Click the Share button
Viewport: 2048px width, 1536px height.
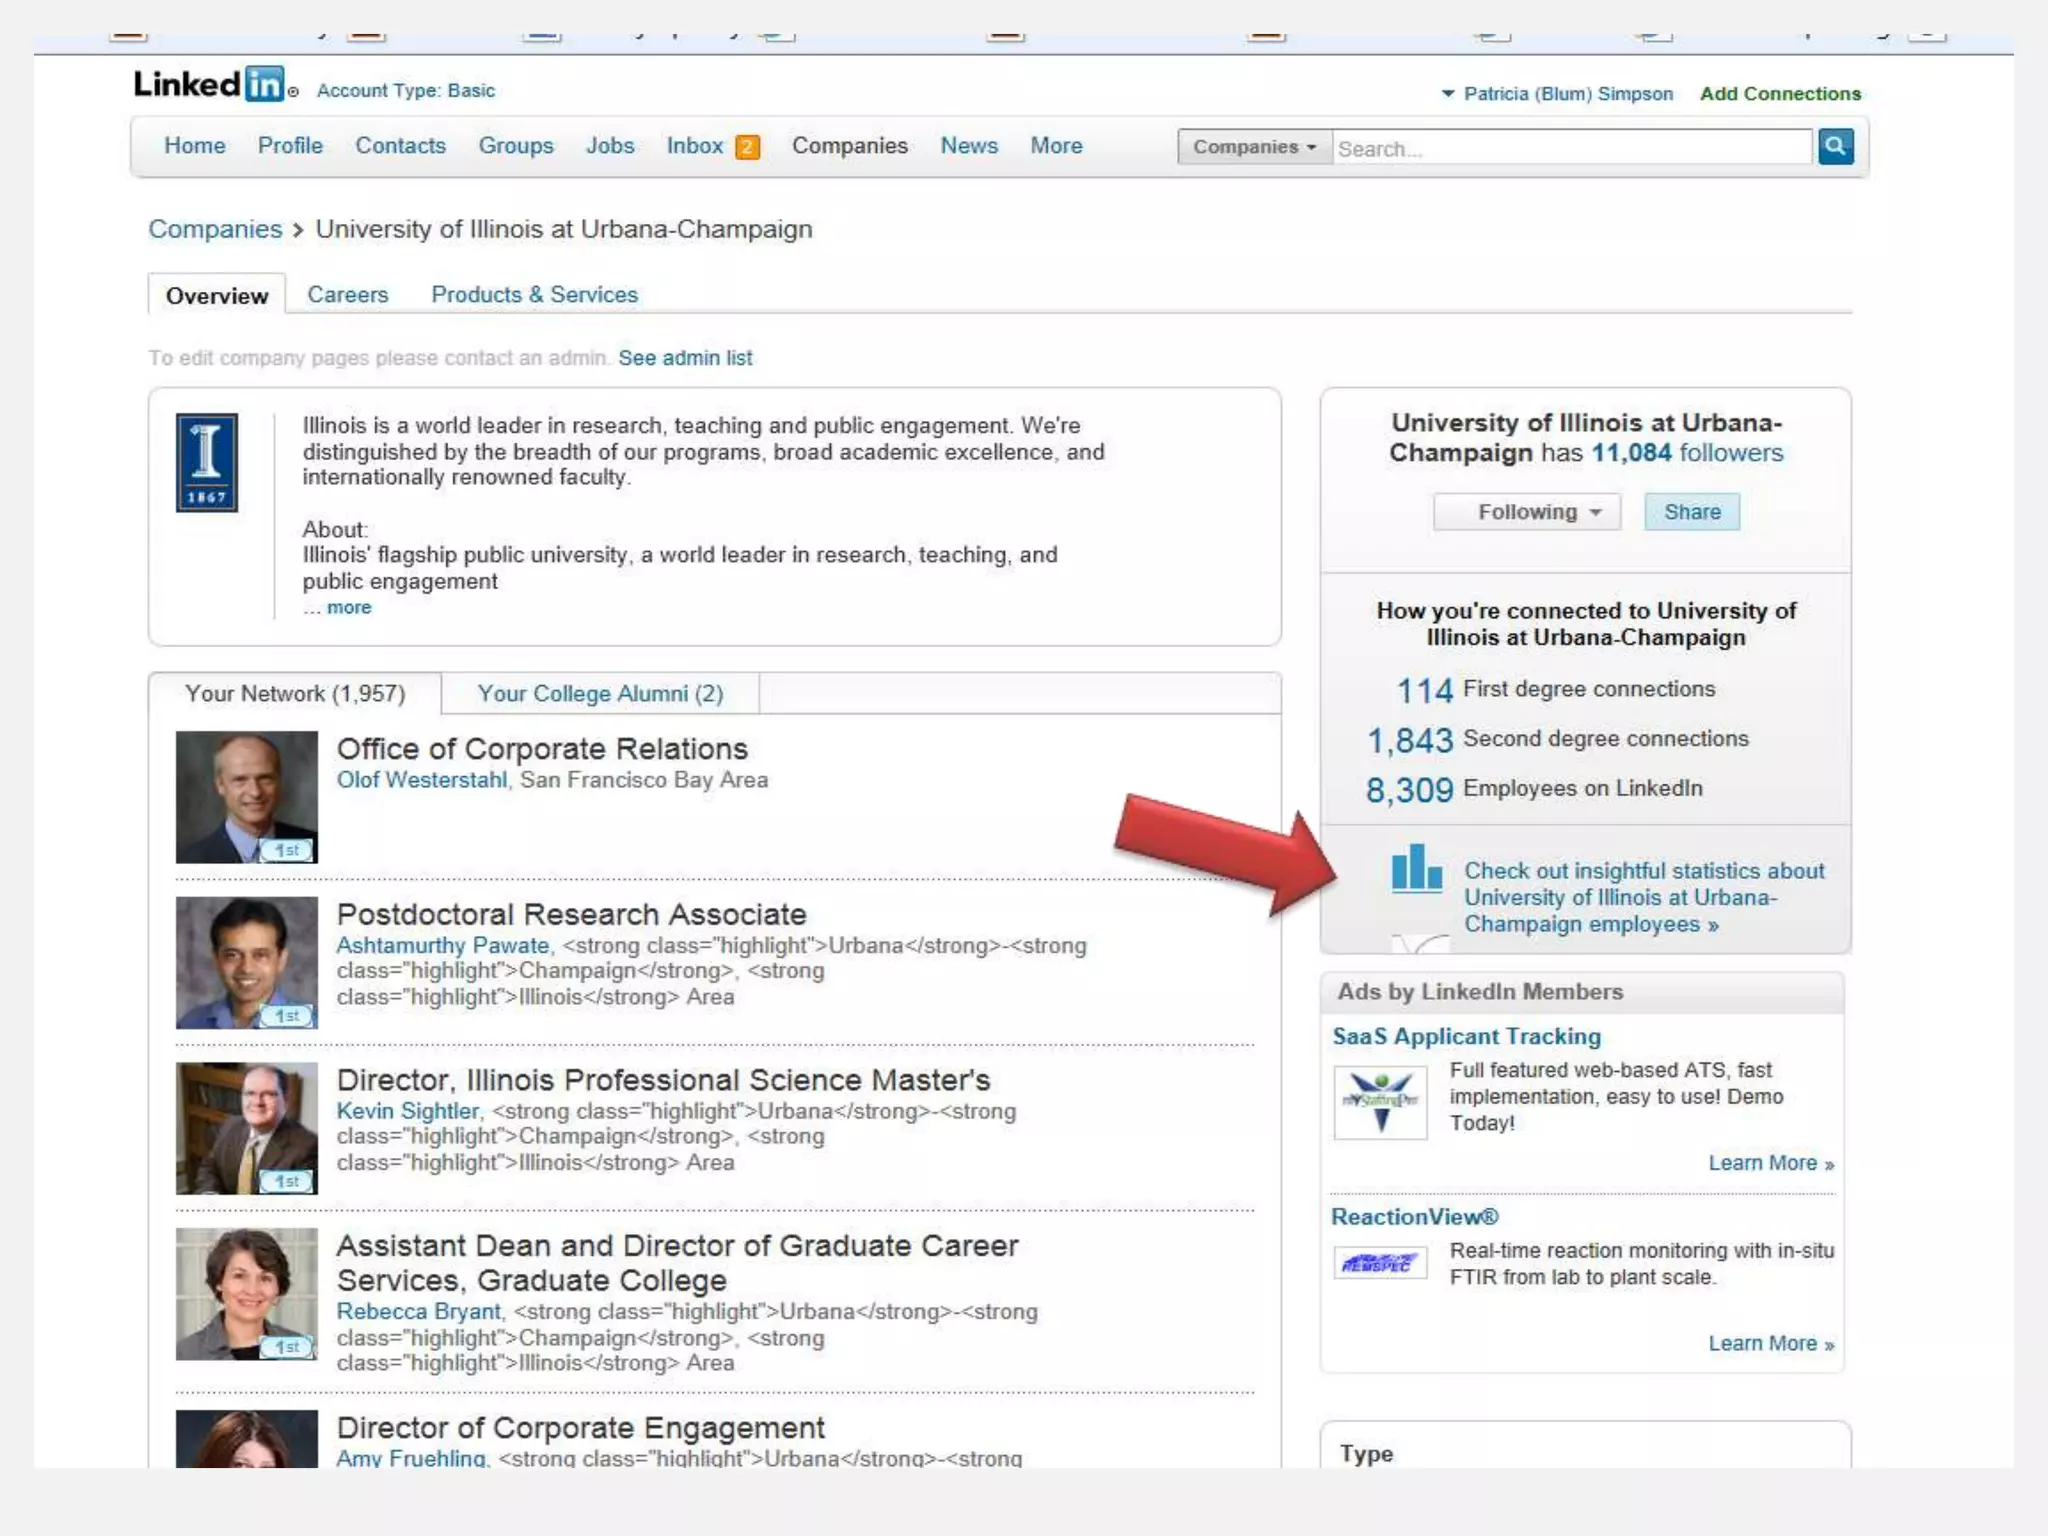(1691, 512)
